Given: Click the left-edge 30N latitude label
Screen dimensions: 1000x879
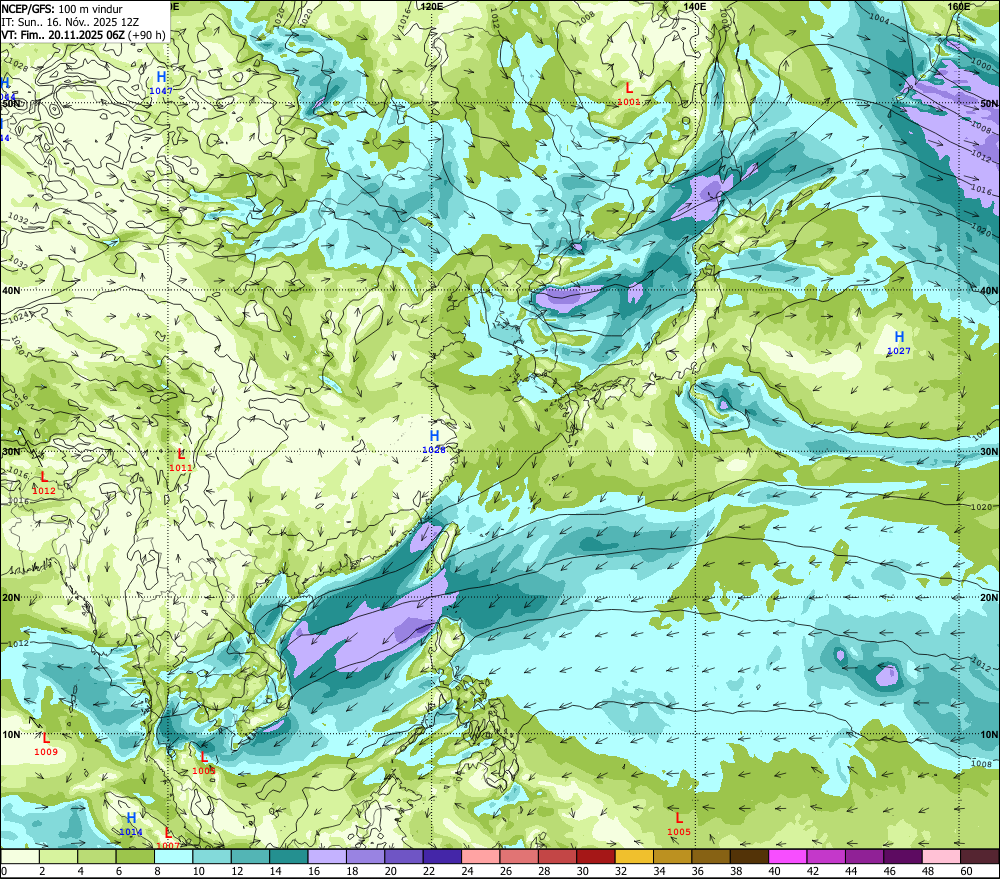Looking at the screenshot, I should pyautogui.click(x=11, y=452).
